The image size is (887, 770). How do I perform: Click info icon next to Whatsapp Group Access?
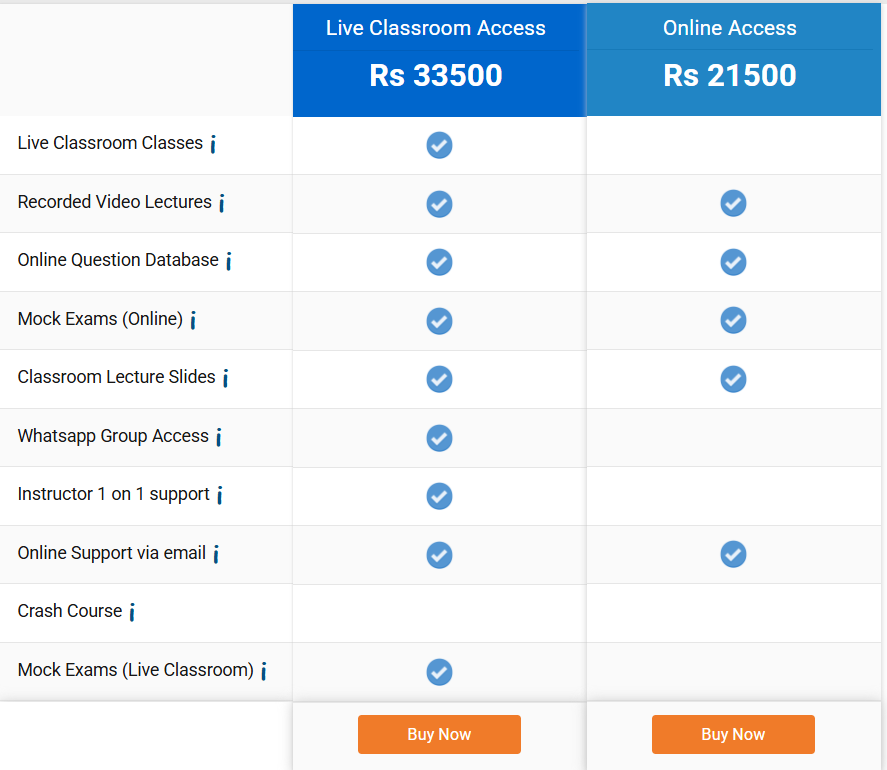[x=218, y=437]
